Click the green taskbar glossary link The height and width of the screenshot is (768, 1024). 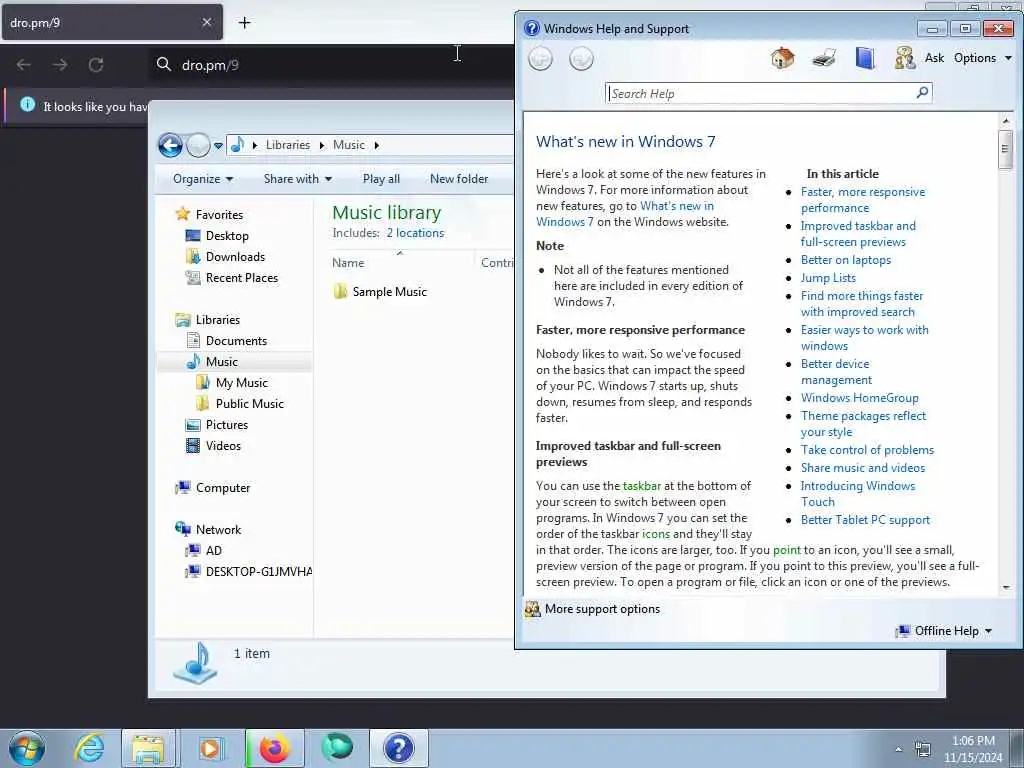(641, 486)
